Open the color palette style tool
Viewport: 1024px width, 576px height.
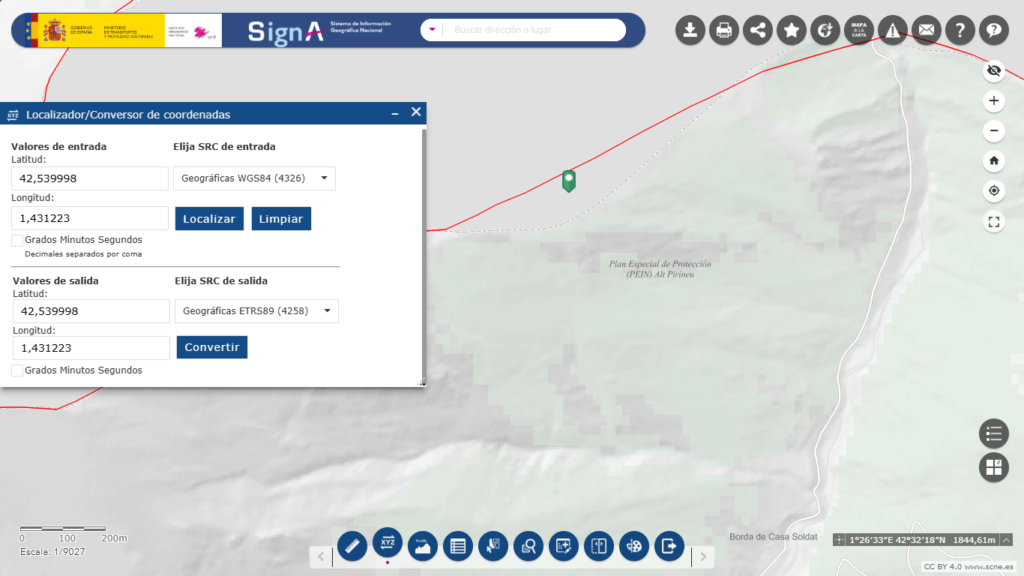tap(634, 545)
